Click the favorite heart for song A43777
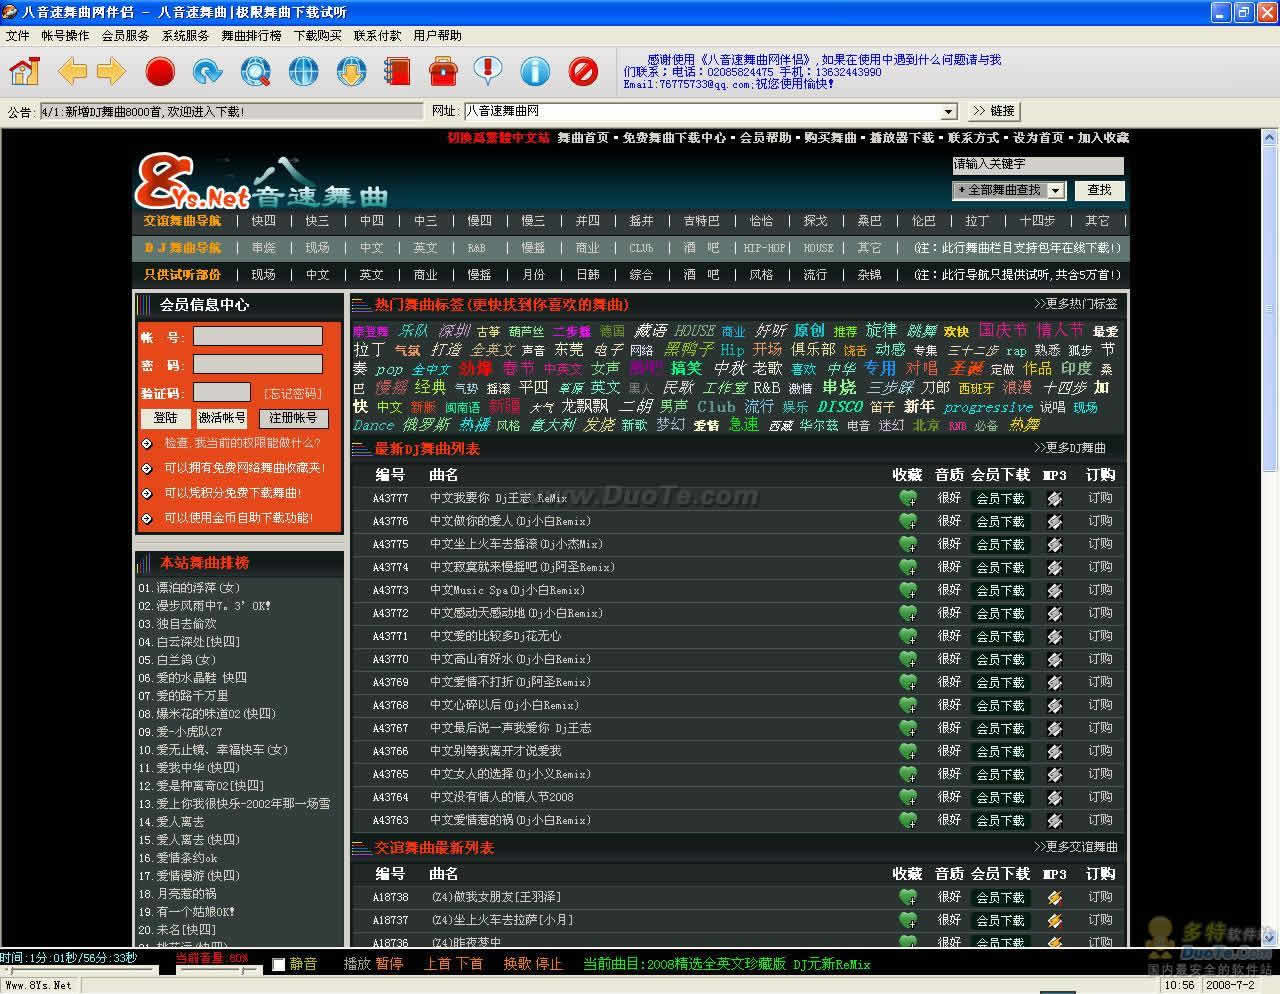This screenshot has width=1280, height=994. [908, 498]
